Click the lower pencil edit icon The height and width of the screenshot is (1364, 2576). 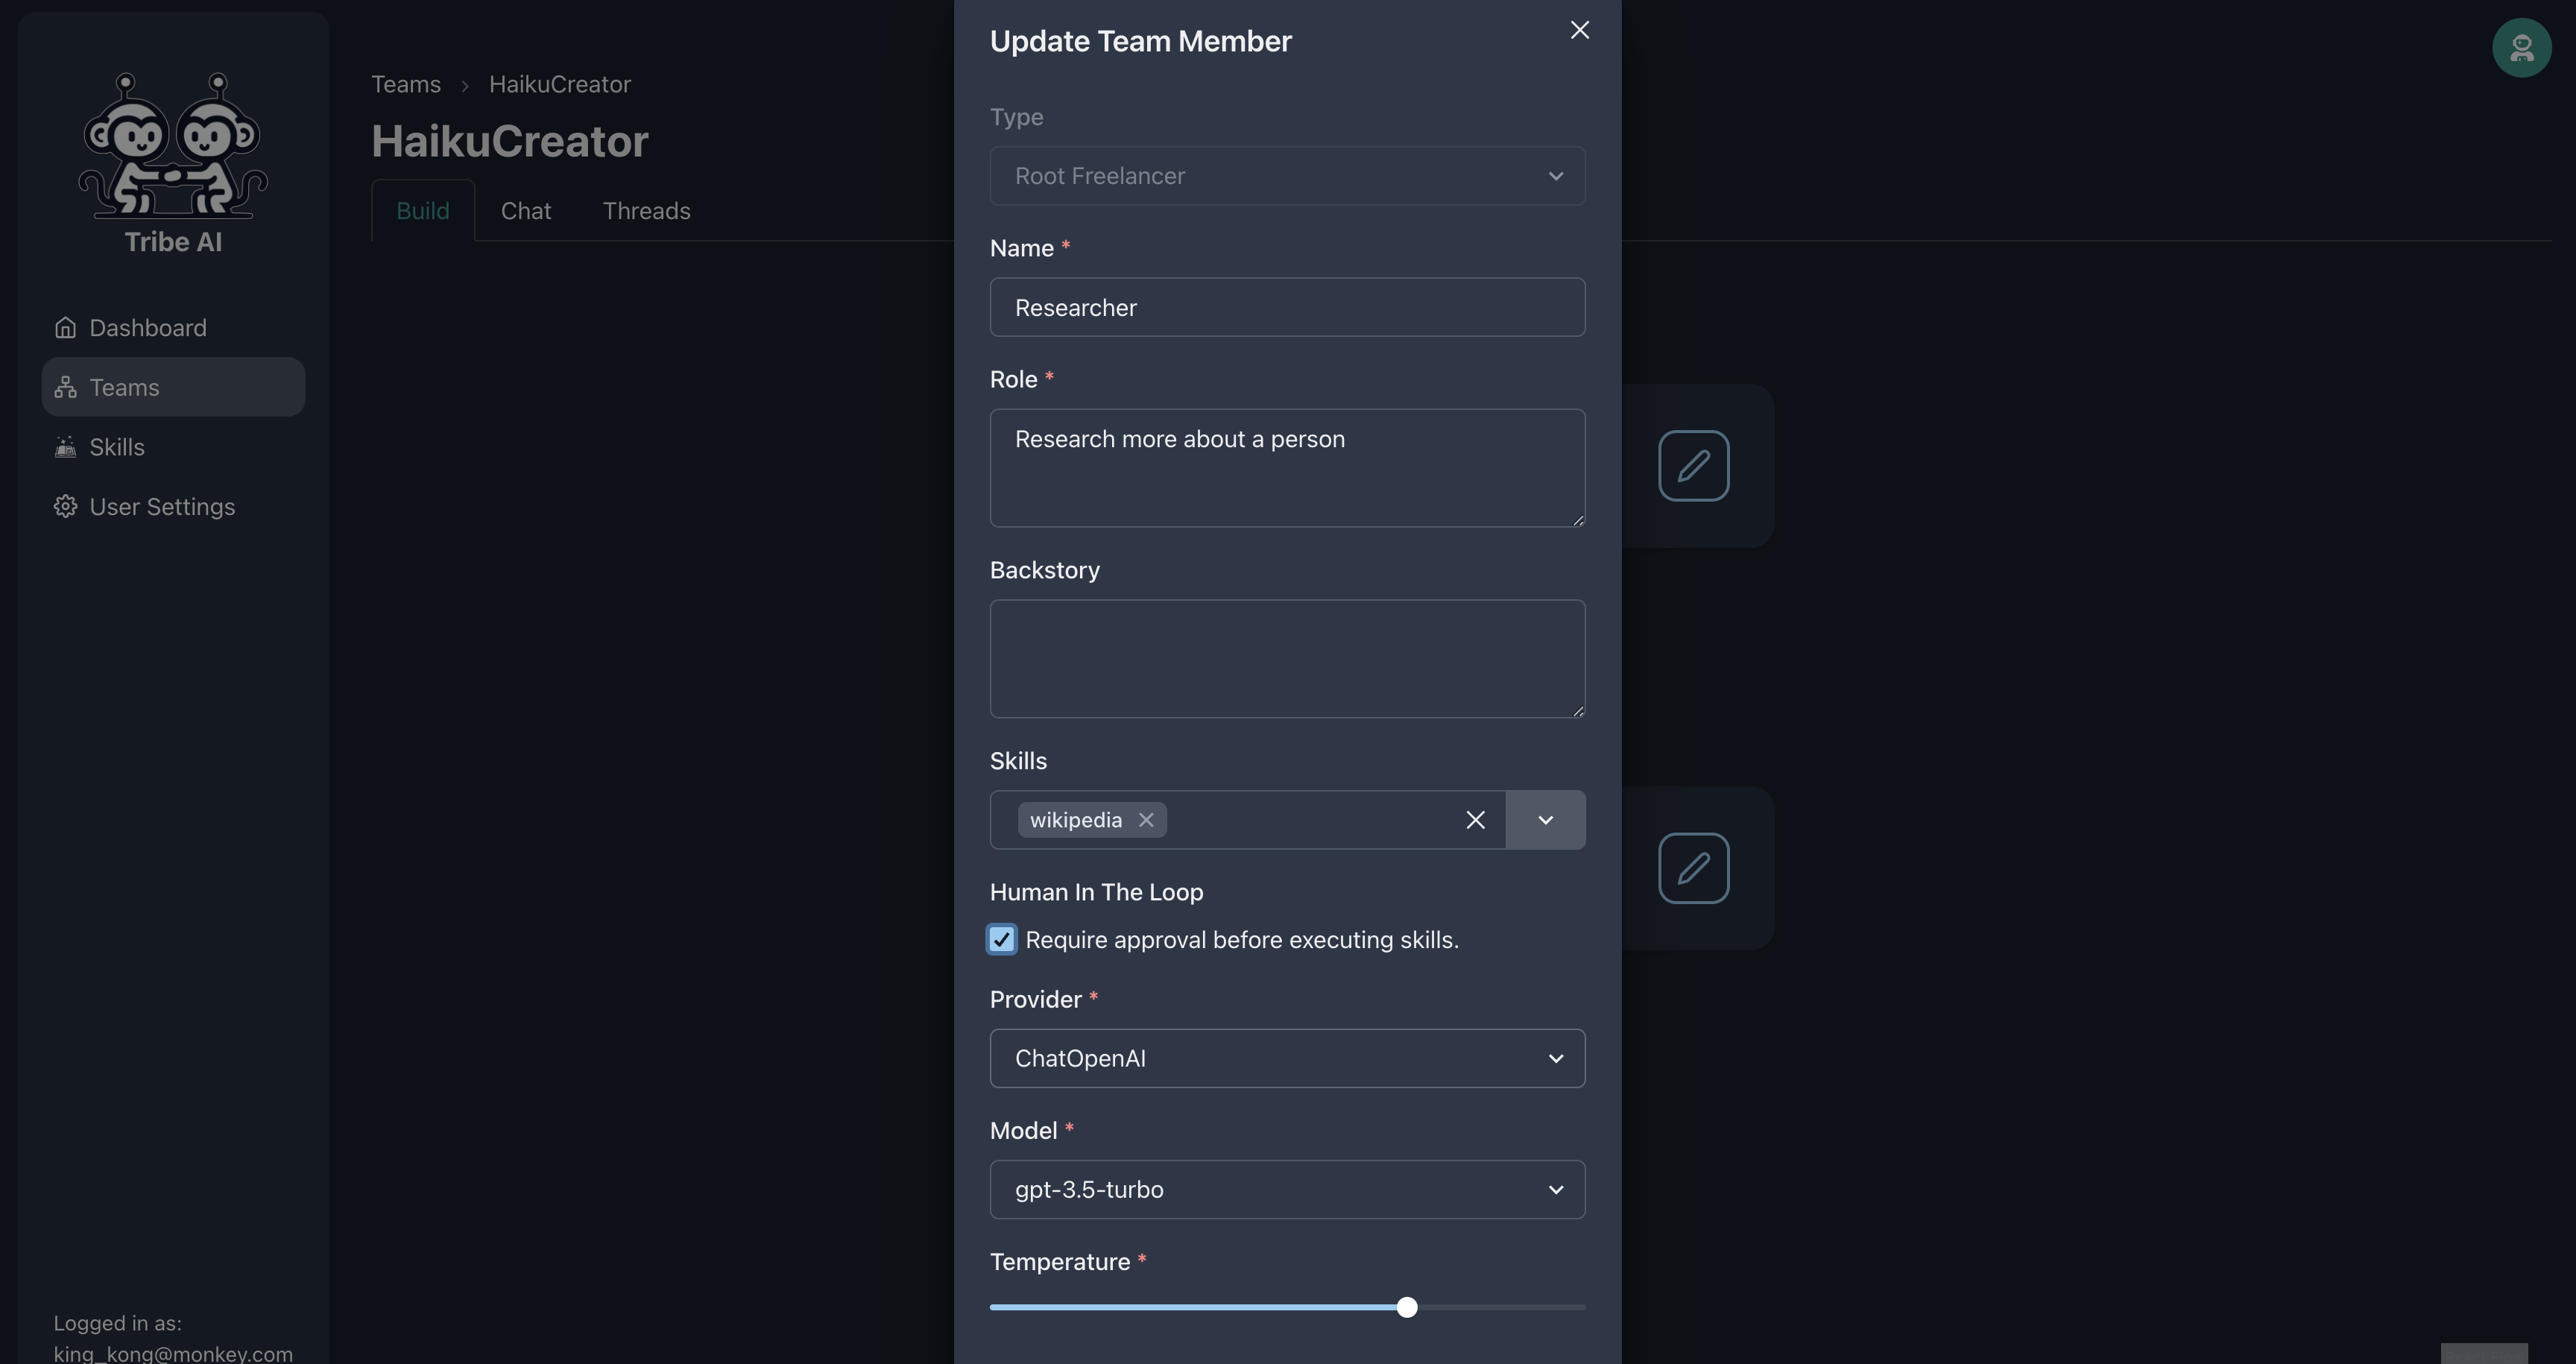pyautogui.click(x=1693, y=868)
